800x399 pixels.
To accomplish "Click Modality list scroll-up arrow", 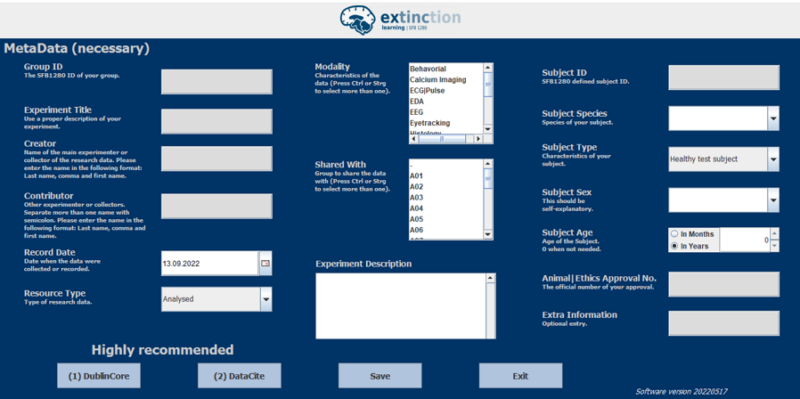I will [488, 67].
